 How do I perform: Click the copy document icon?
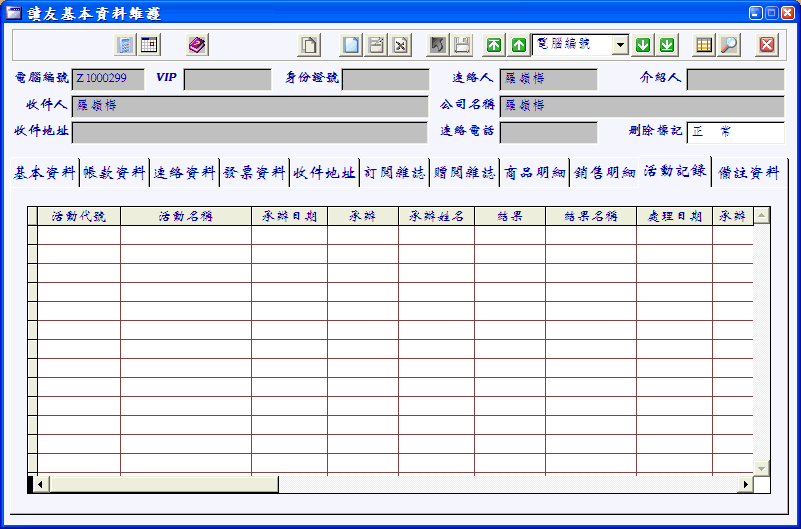(x=310, y=45)
